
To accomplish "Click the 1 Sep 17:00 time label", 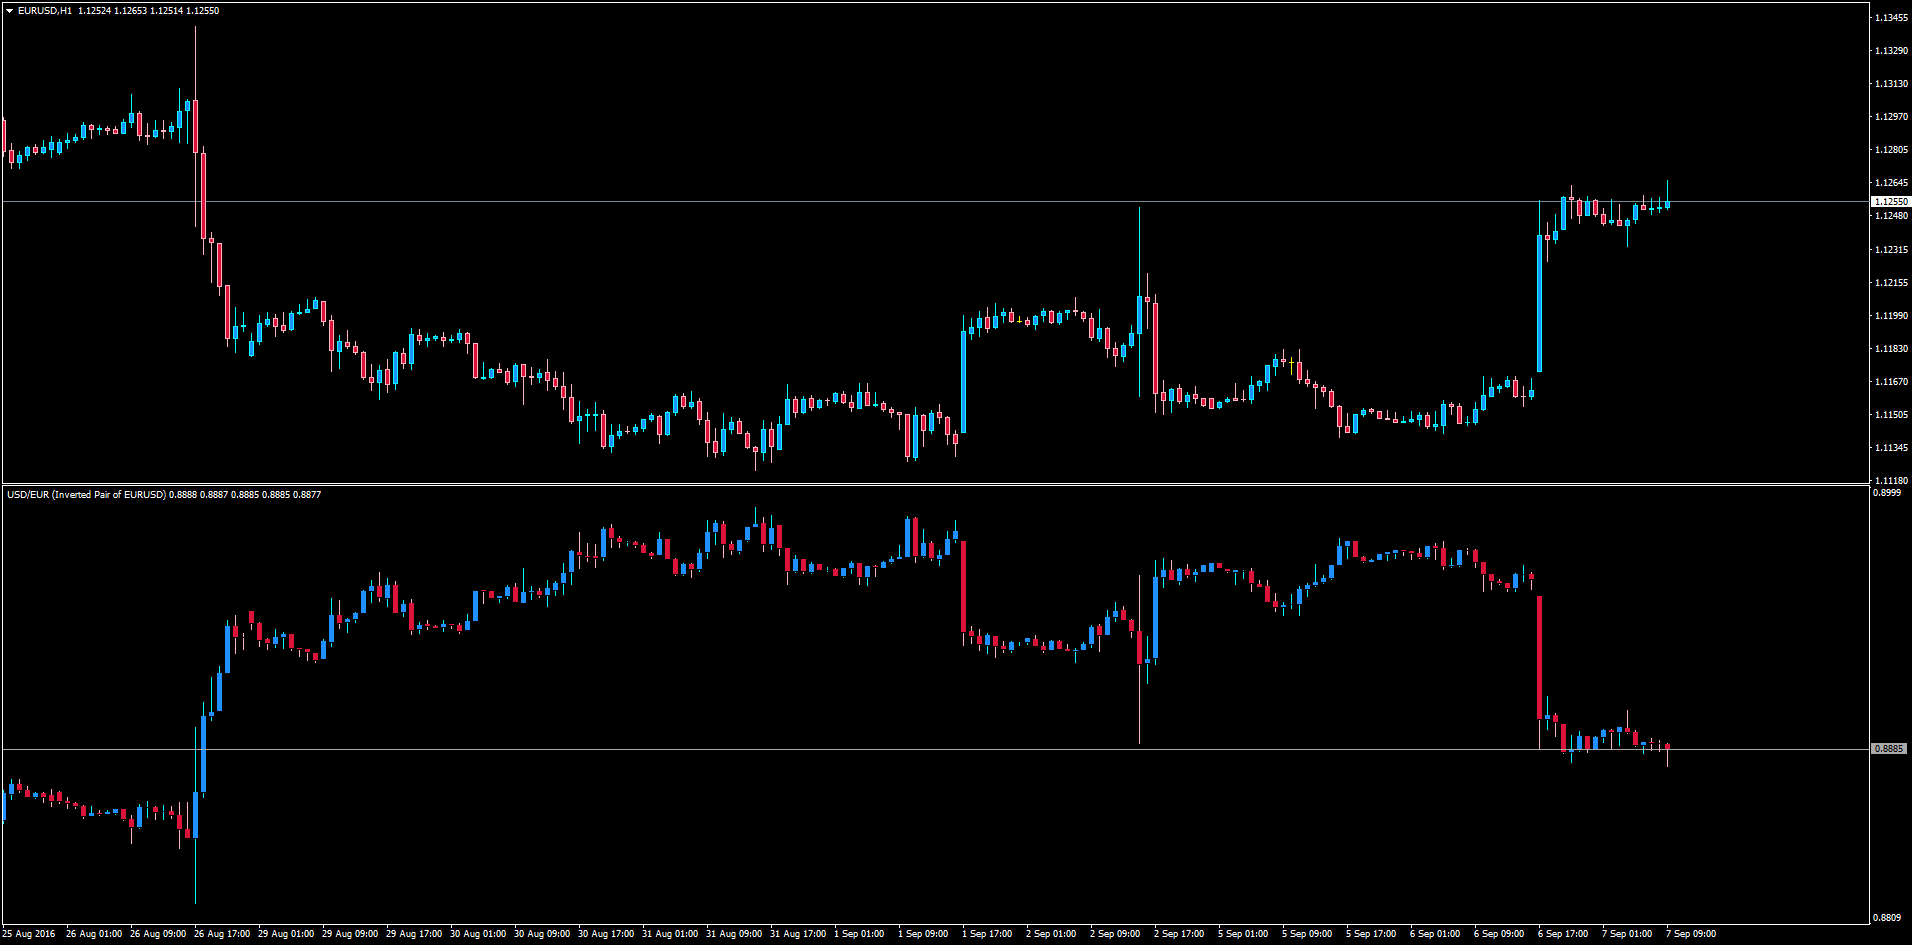I will pyautogui.click(x=988, y=934).
